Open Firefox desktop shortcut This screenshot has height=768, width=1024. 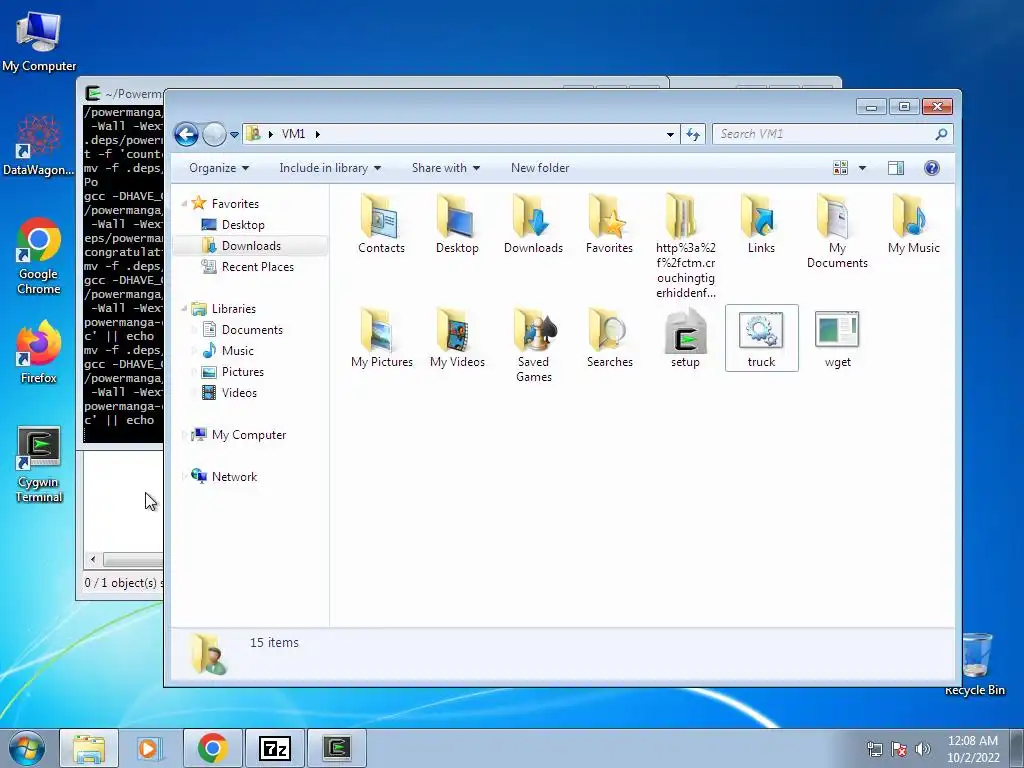coord(39,351)
